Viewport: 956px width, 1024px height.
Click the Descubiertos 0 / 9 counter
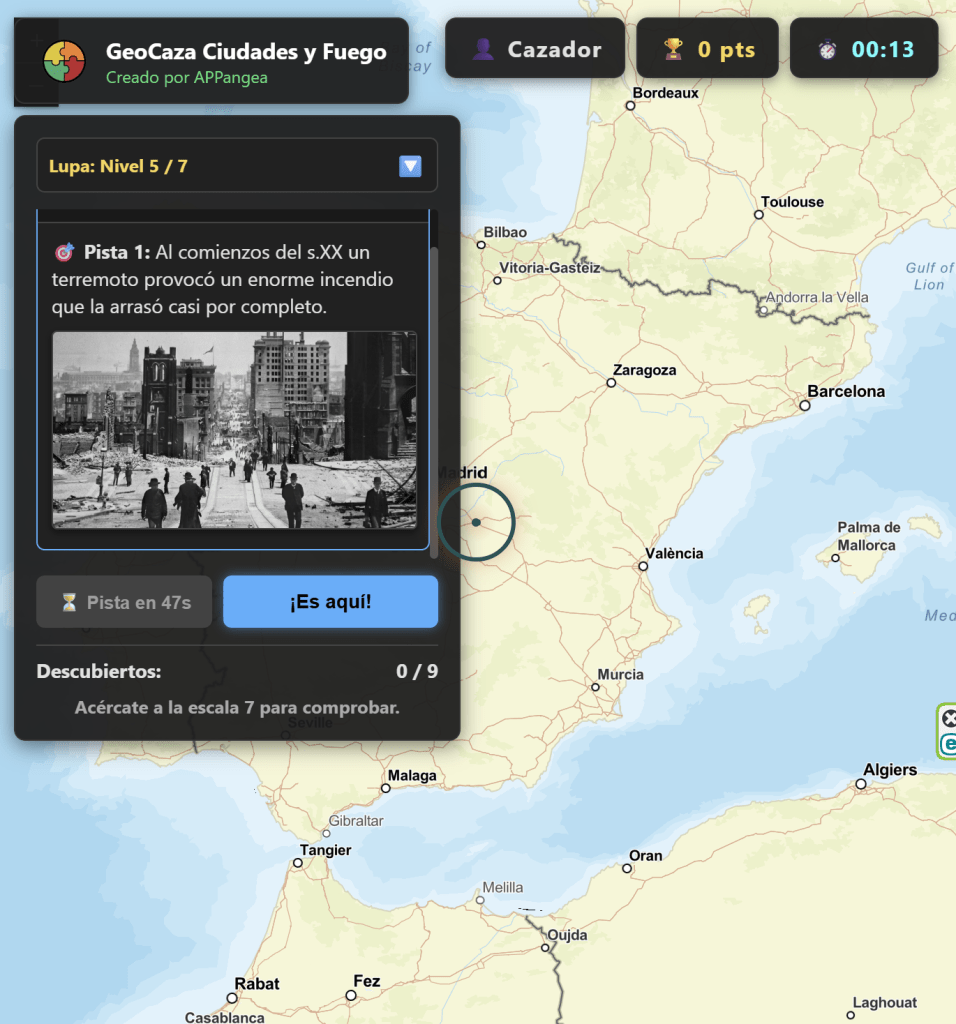(x=237, y=671)
